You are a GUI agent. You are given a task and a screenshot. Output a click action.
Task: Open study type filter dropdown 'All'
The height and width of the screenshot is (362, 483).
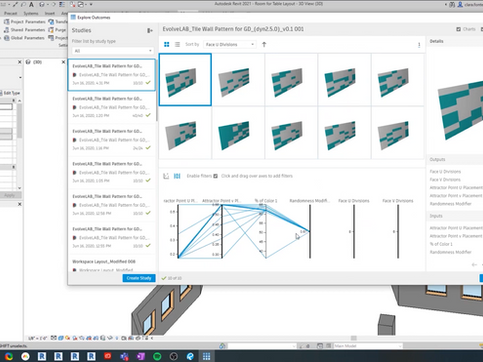pyautogui.click(x=112, y=51)
